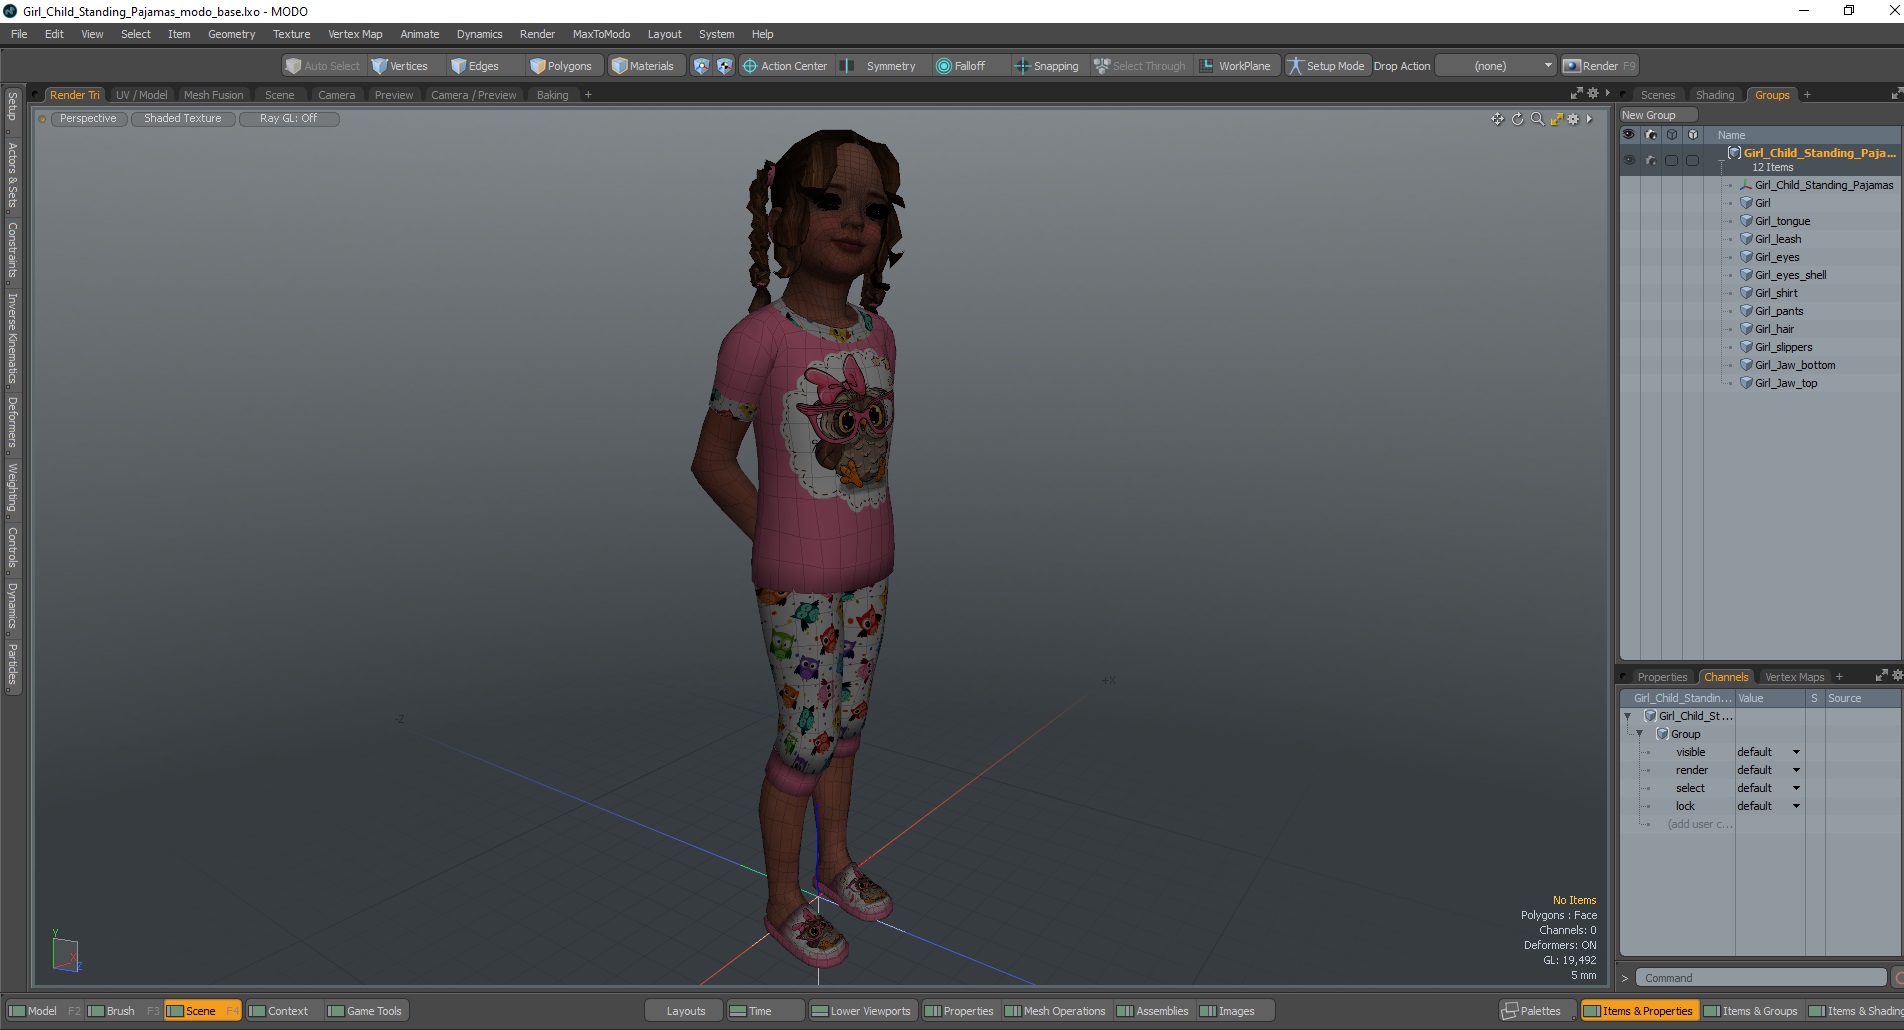This screenshot has width=1904, height=1030.
Task: Select the Girl_eyes_shell item
Action: coord(1791,275)
